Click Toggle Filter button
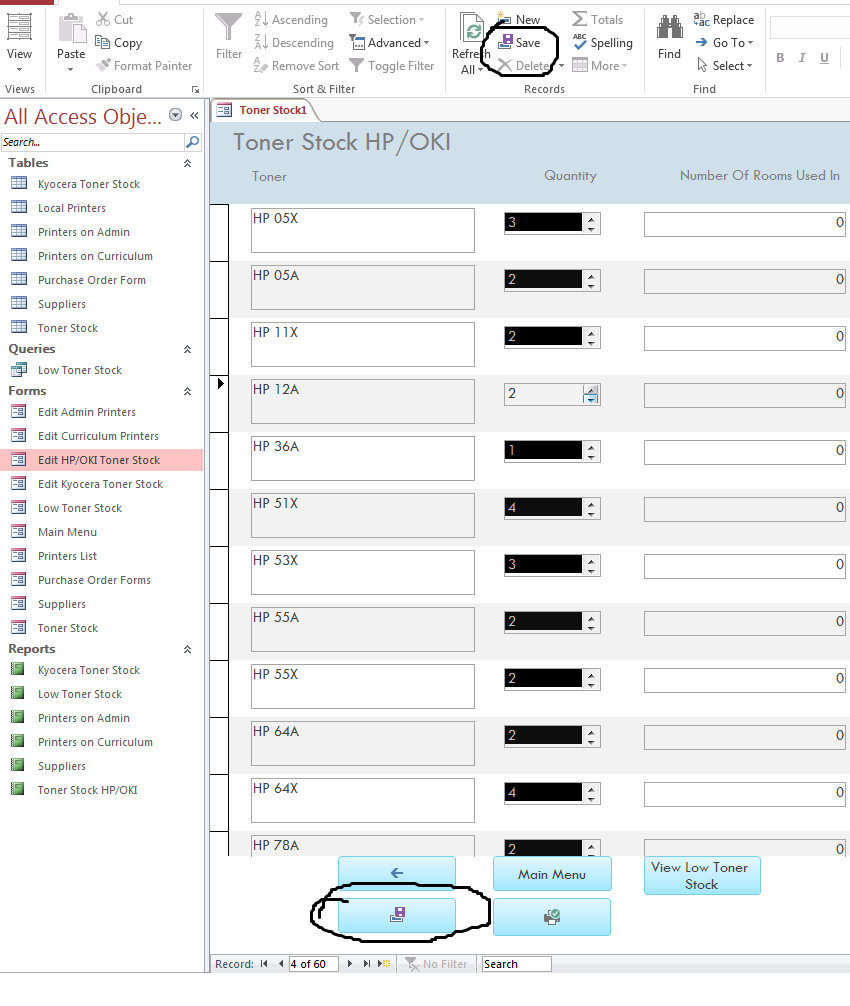The height and width of the screenshot is (1006, 850). pos(392,65)
